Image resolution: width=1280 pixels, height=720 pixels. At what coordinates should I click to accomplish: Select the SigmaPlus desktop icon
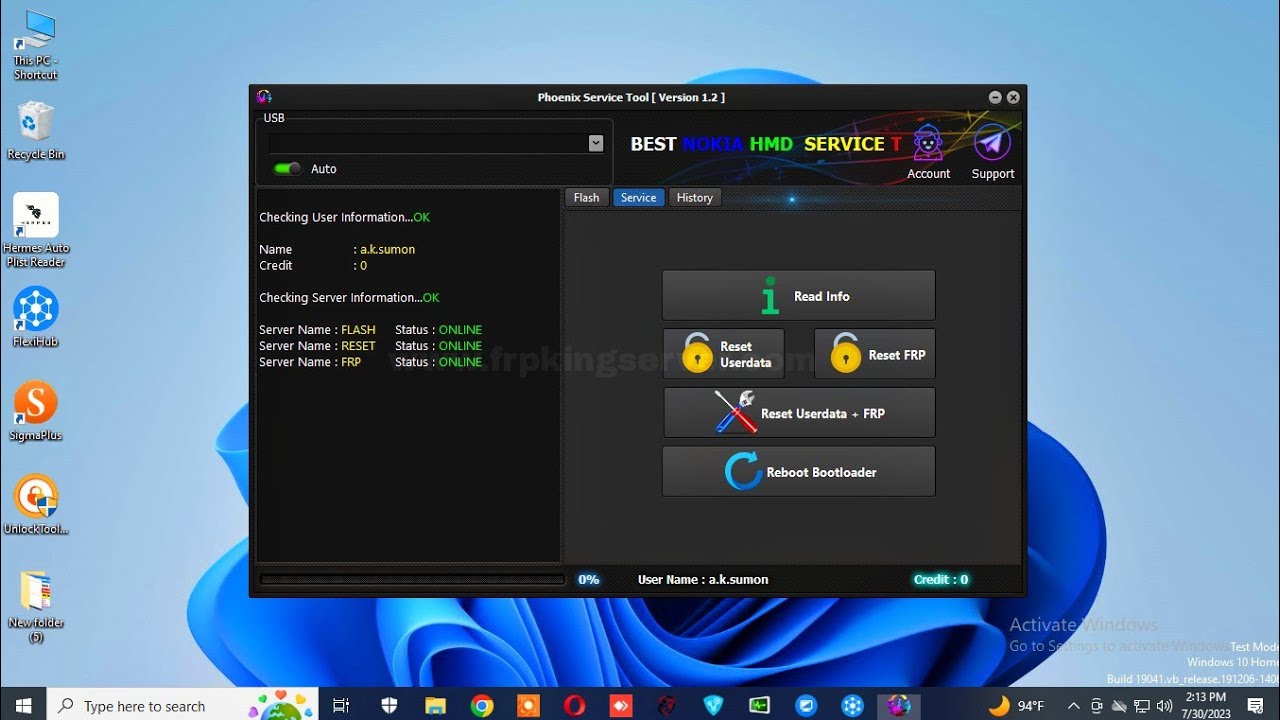[36, 411]
